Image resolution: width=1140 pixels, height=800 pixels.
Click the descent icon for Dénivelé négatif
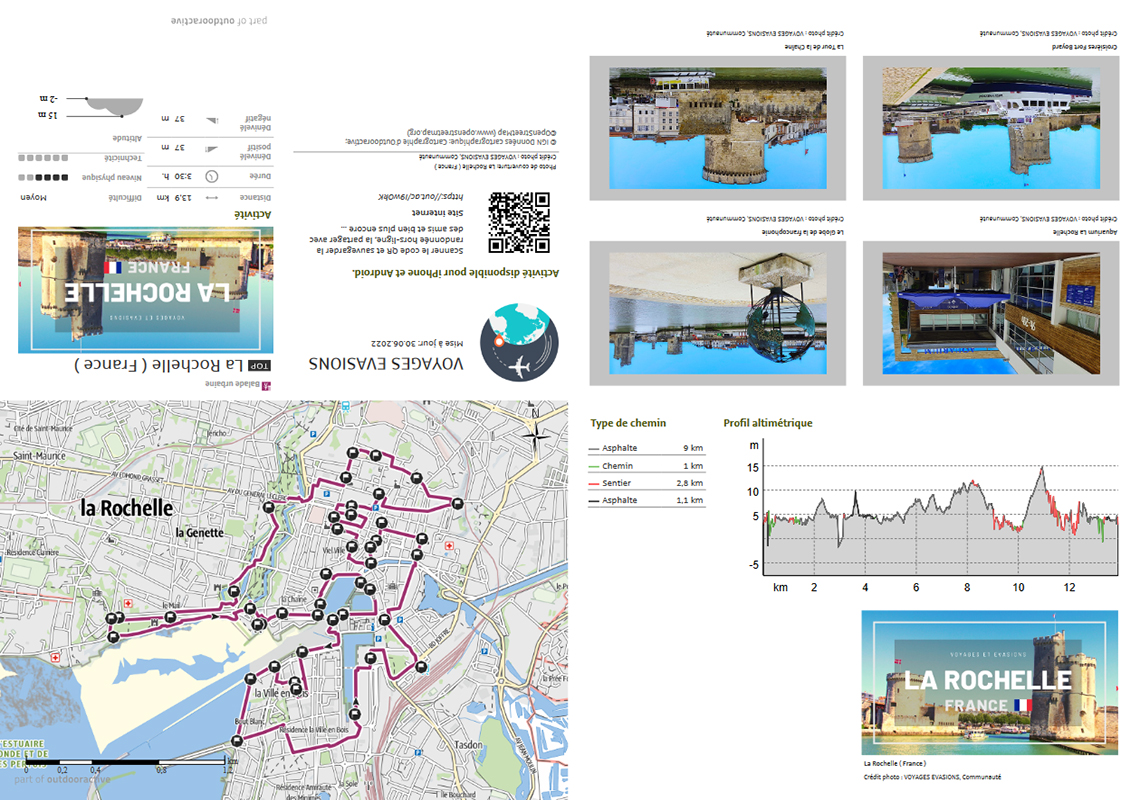point(212,120)
